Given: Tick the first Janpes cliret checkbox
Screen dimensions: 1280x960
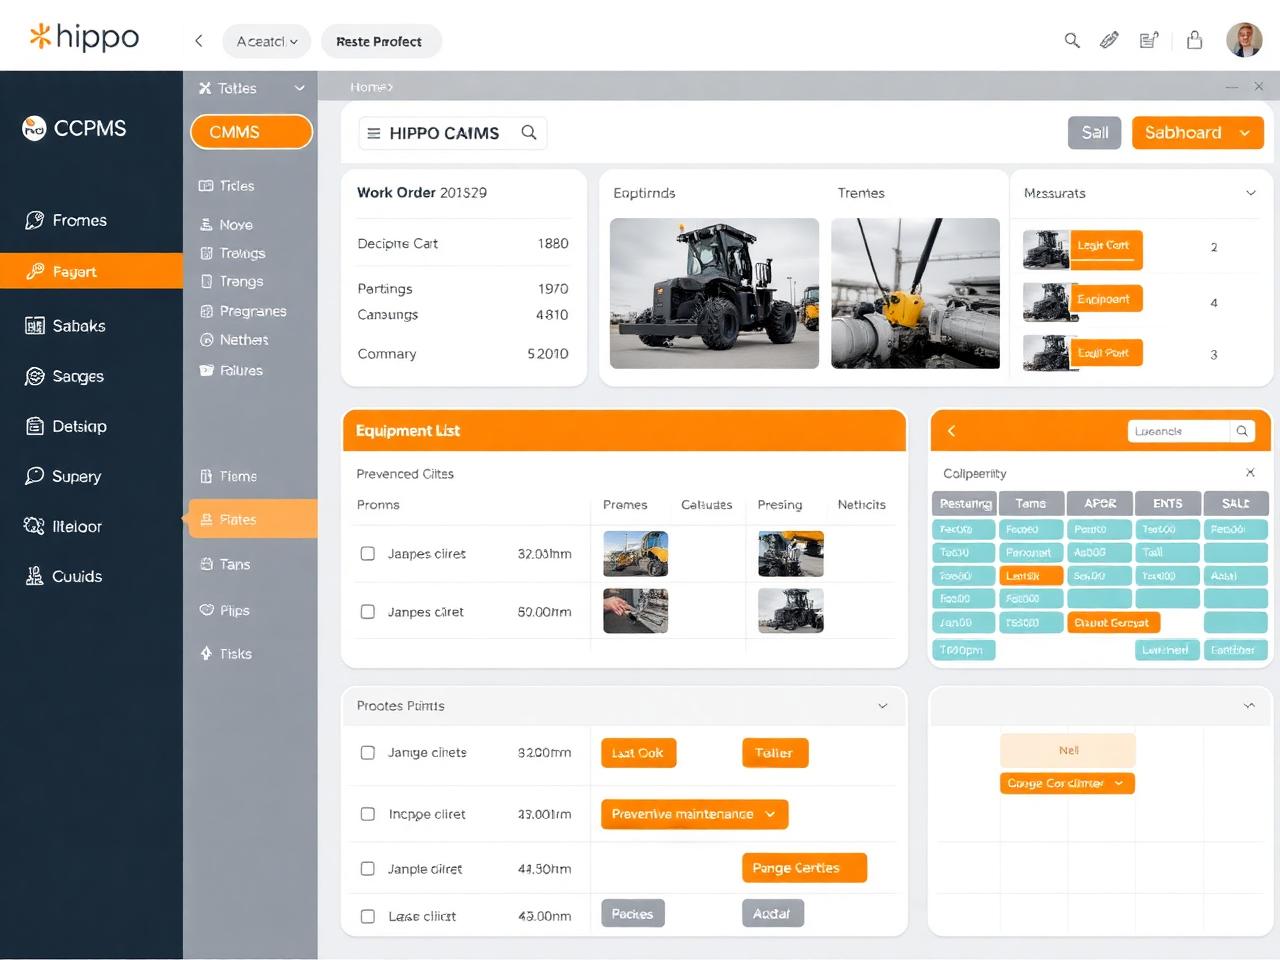Looking at the screenshot, I should 368,553.
